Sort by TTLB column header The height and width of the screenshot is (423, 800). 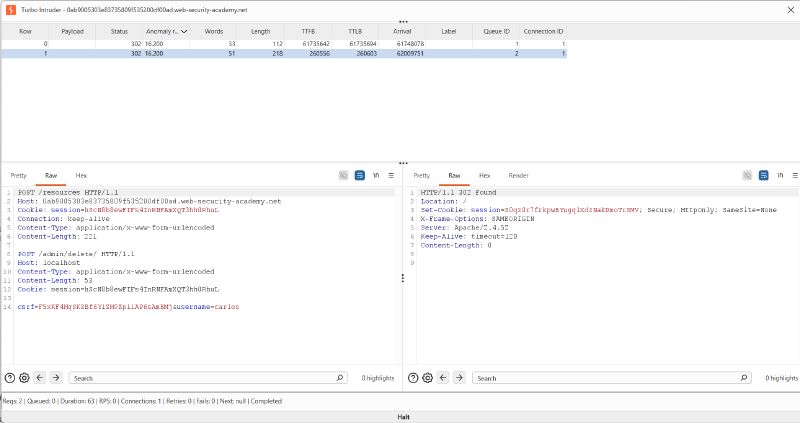pyautogui.click(x=355, y=32)
